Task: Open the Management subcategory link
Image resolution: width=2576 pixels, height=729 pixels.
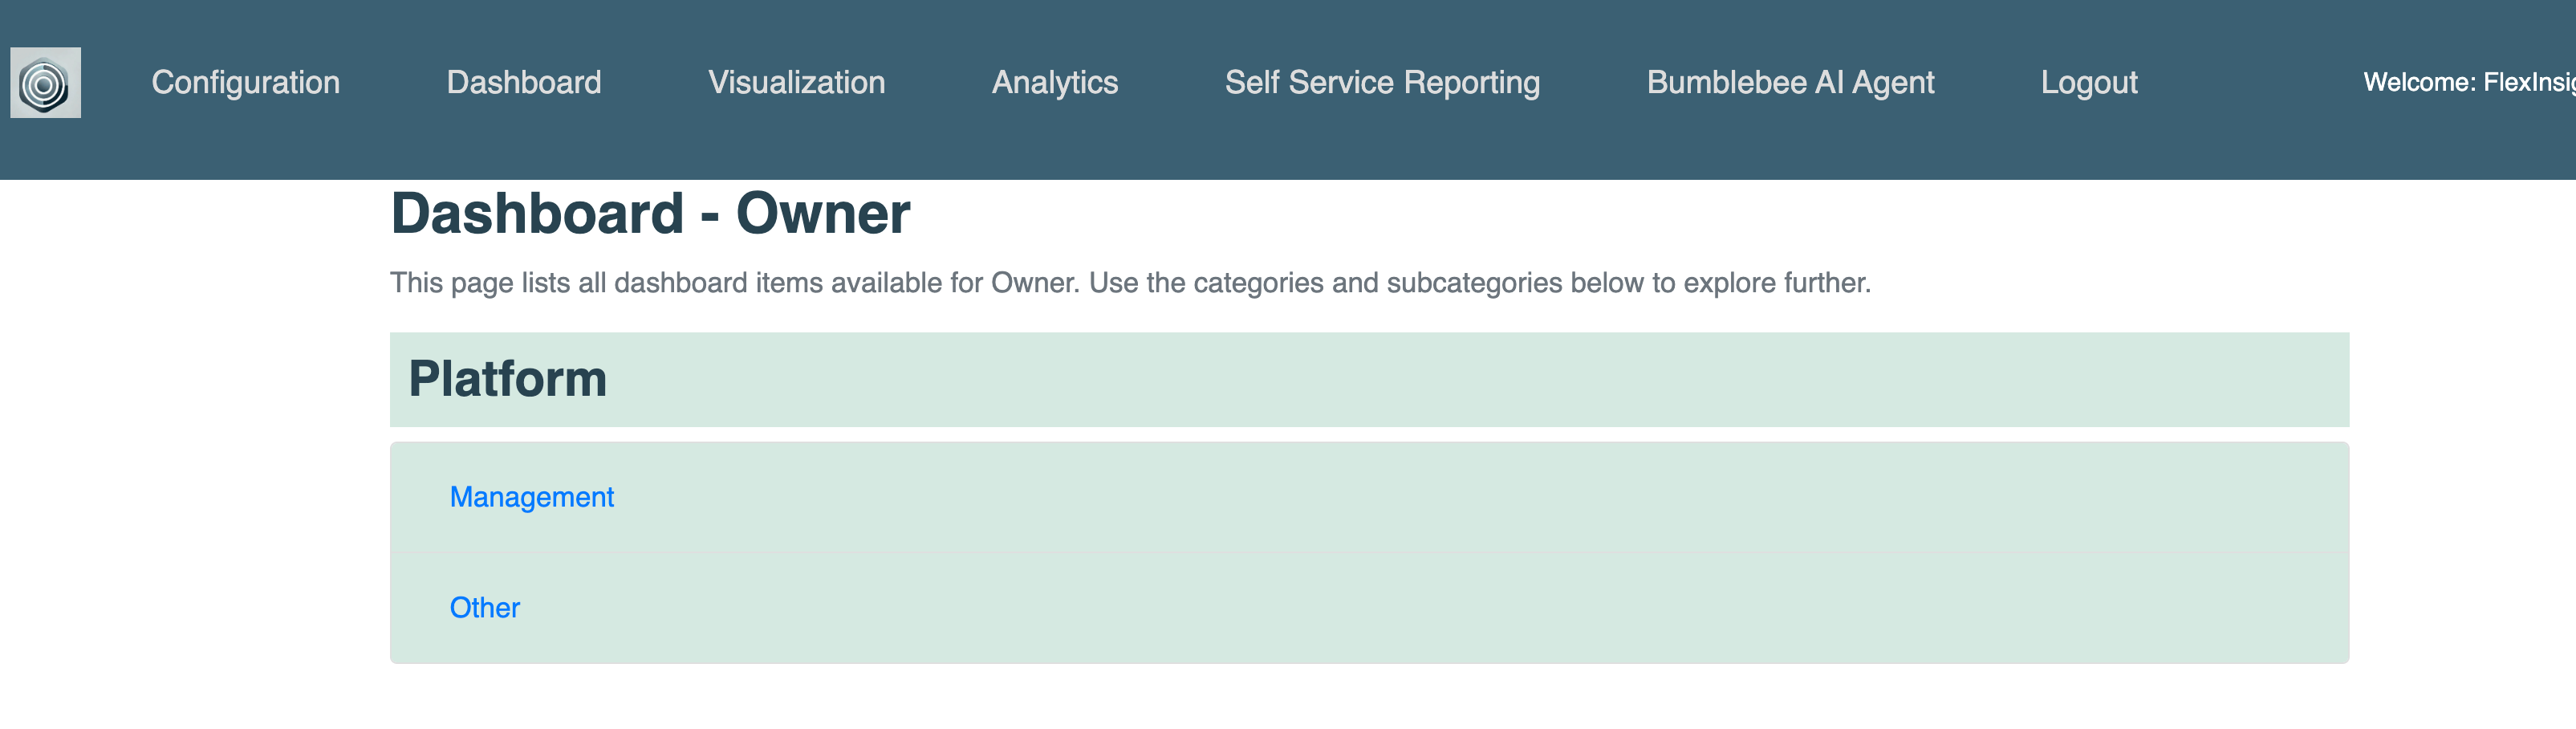Action: tap(531, 497)
